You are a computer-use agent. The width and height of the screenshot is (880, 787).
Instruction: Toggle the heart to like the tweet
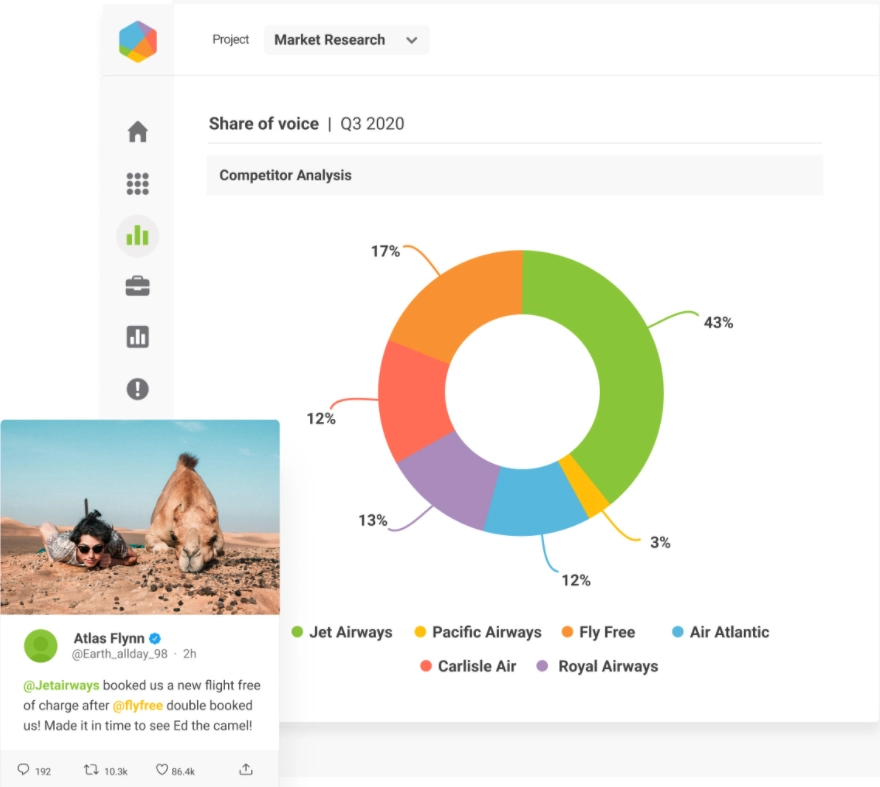162,770
